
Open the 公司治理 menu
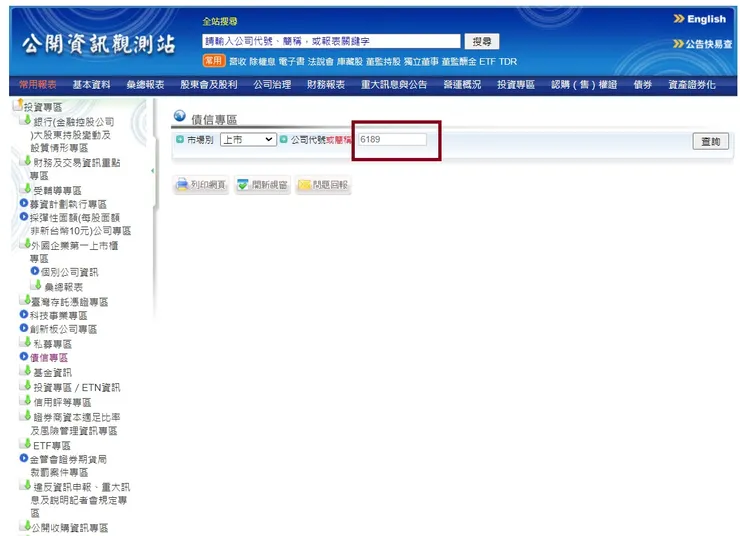click(272, 84)
